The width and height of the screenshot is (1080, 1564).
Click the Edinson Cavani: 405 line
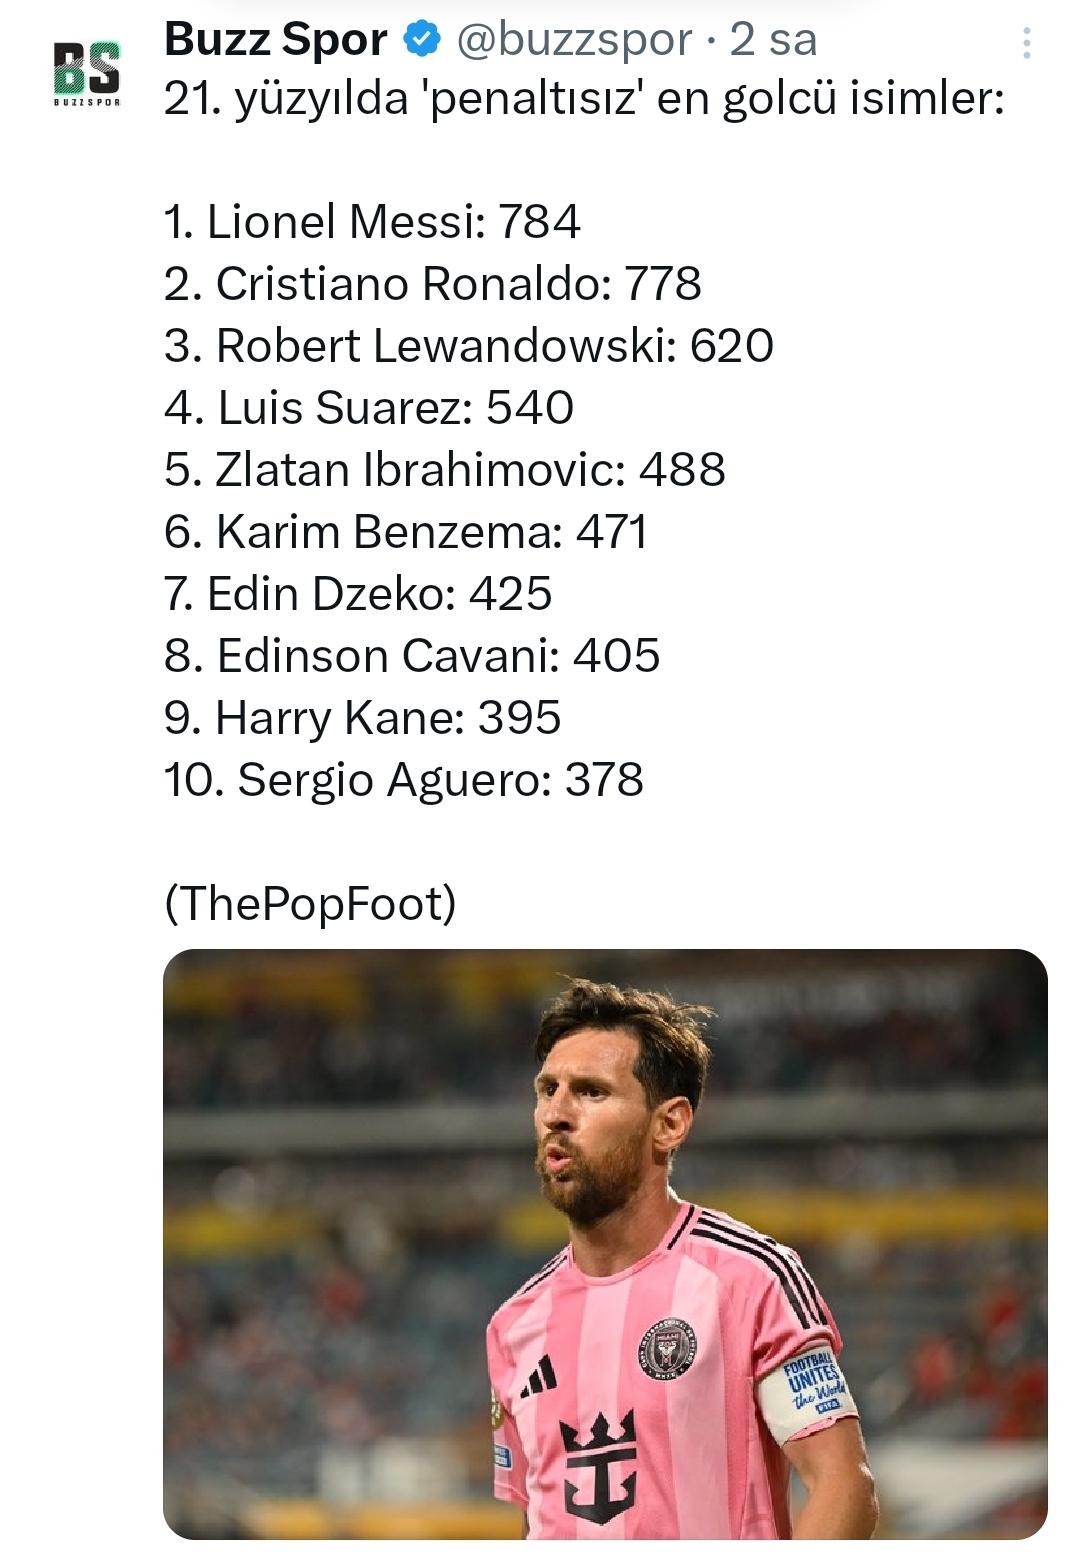(411, 656)
